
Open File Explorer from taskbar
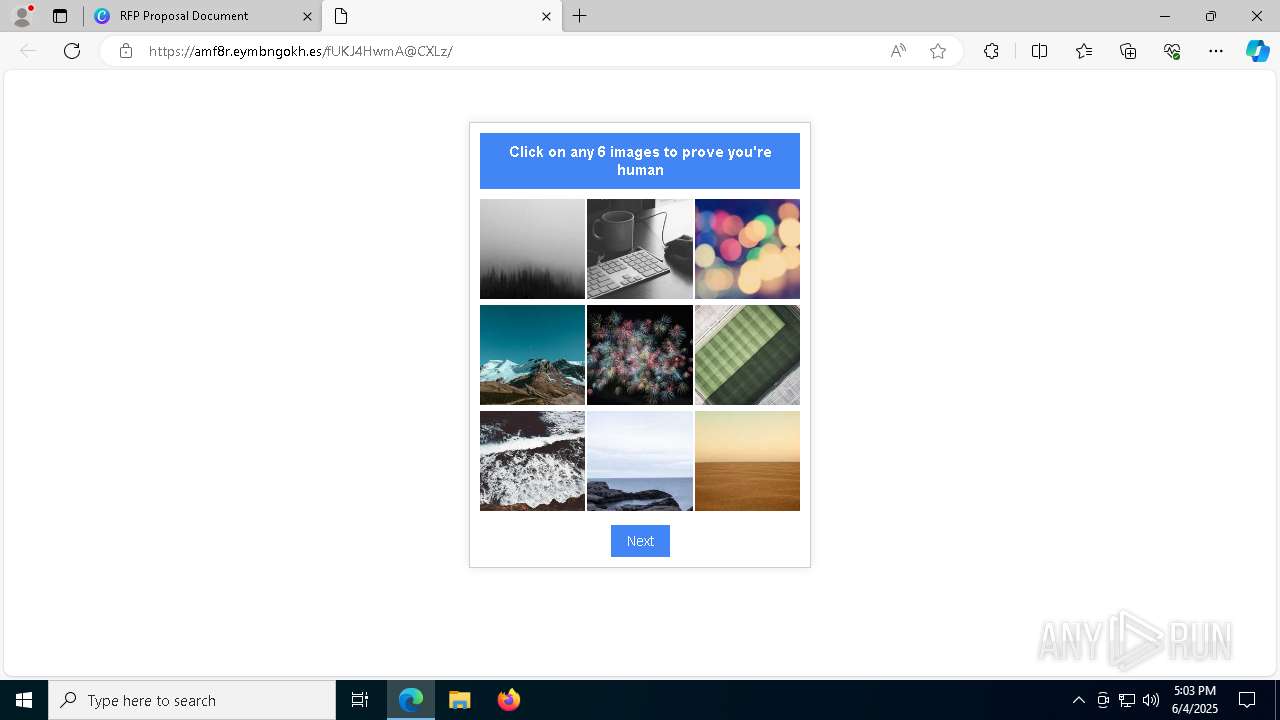pos(460,700)
